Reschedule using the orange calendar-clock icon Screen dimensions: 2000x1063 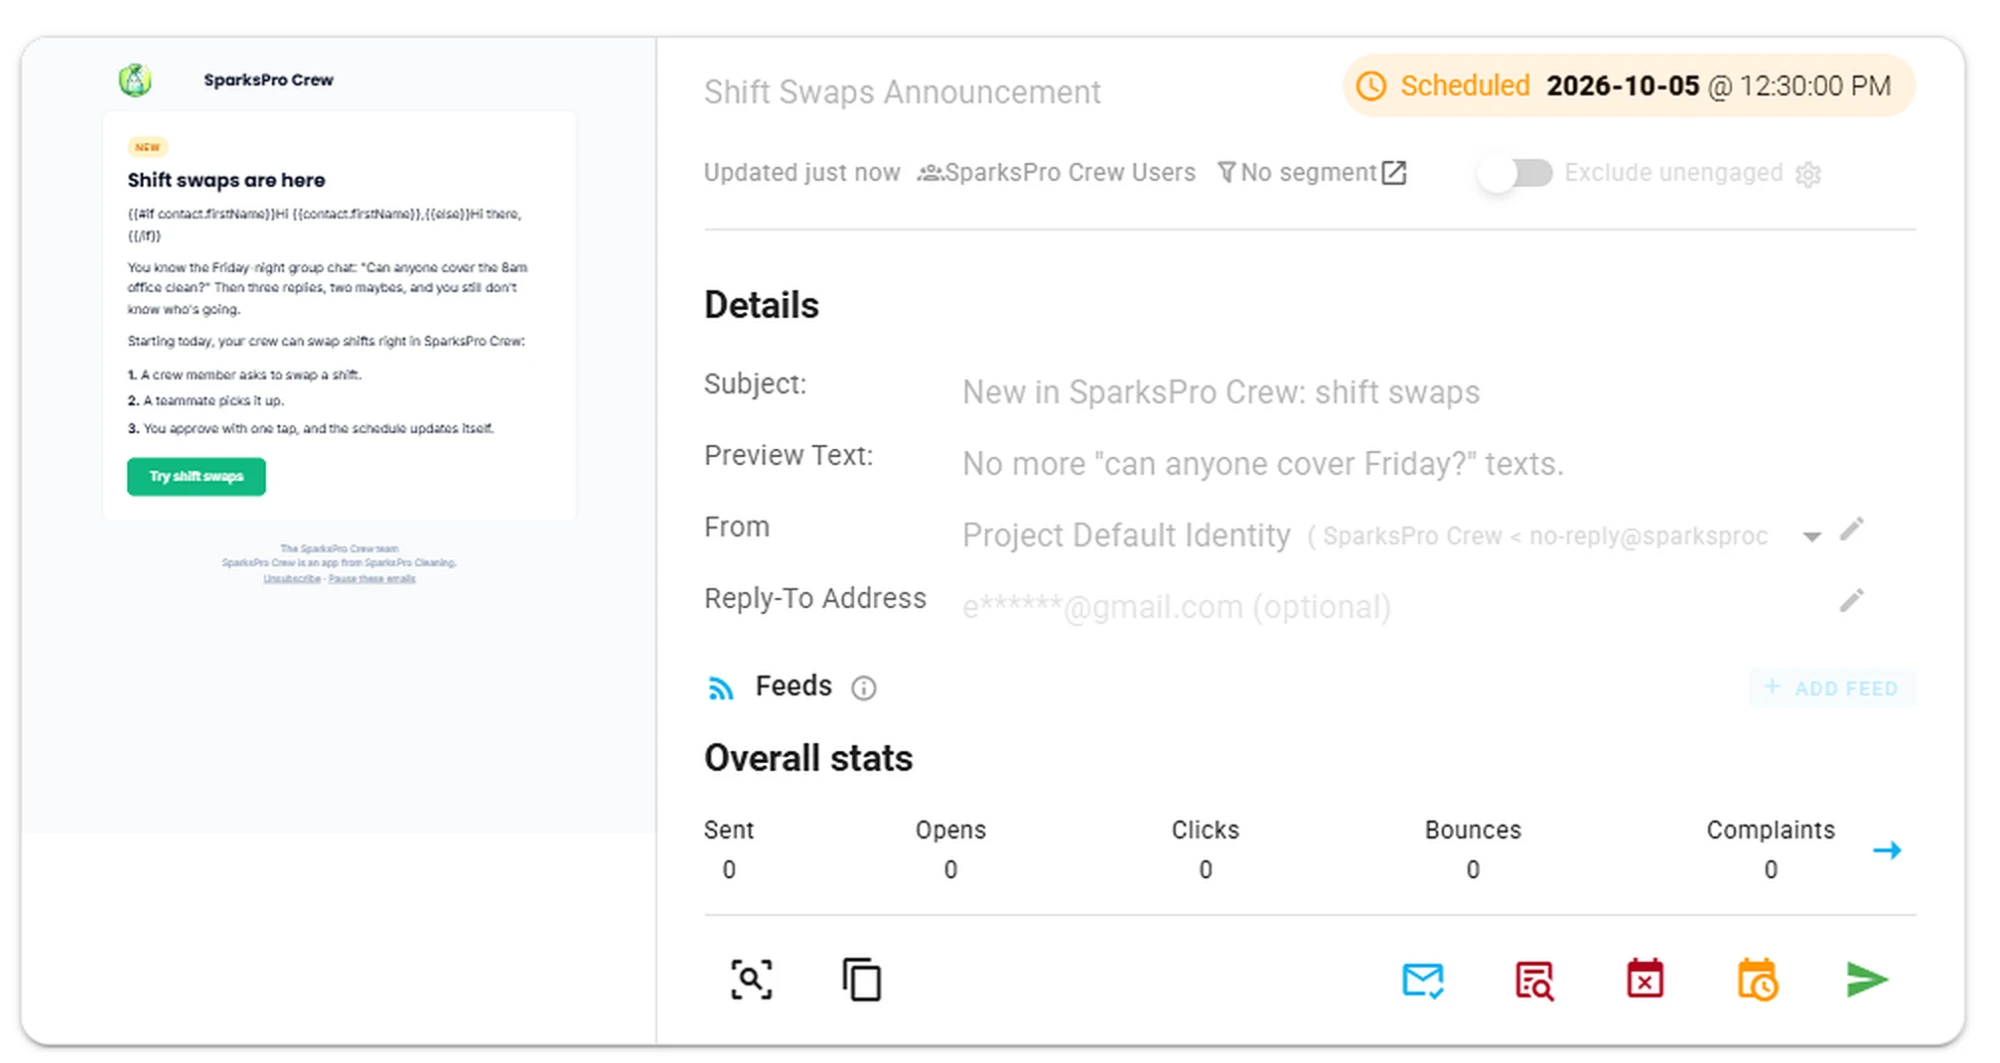[1757, 980]
